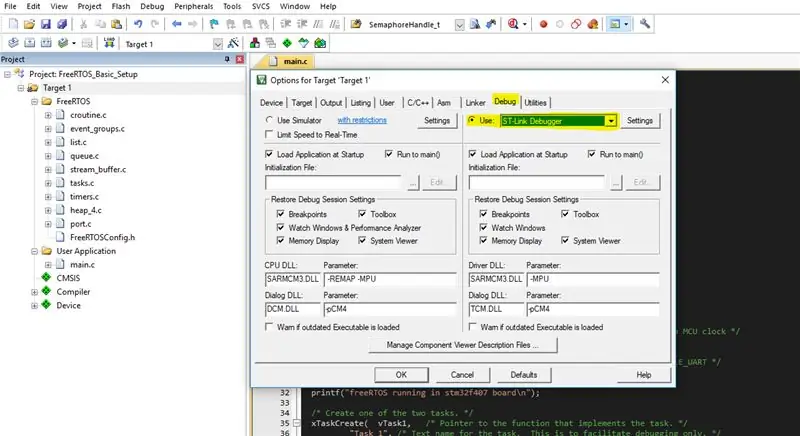Open ST-Link Debugger Settings button
The height and width of the screenshot is (436, 800).
[x=640, y=121]
